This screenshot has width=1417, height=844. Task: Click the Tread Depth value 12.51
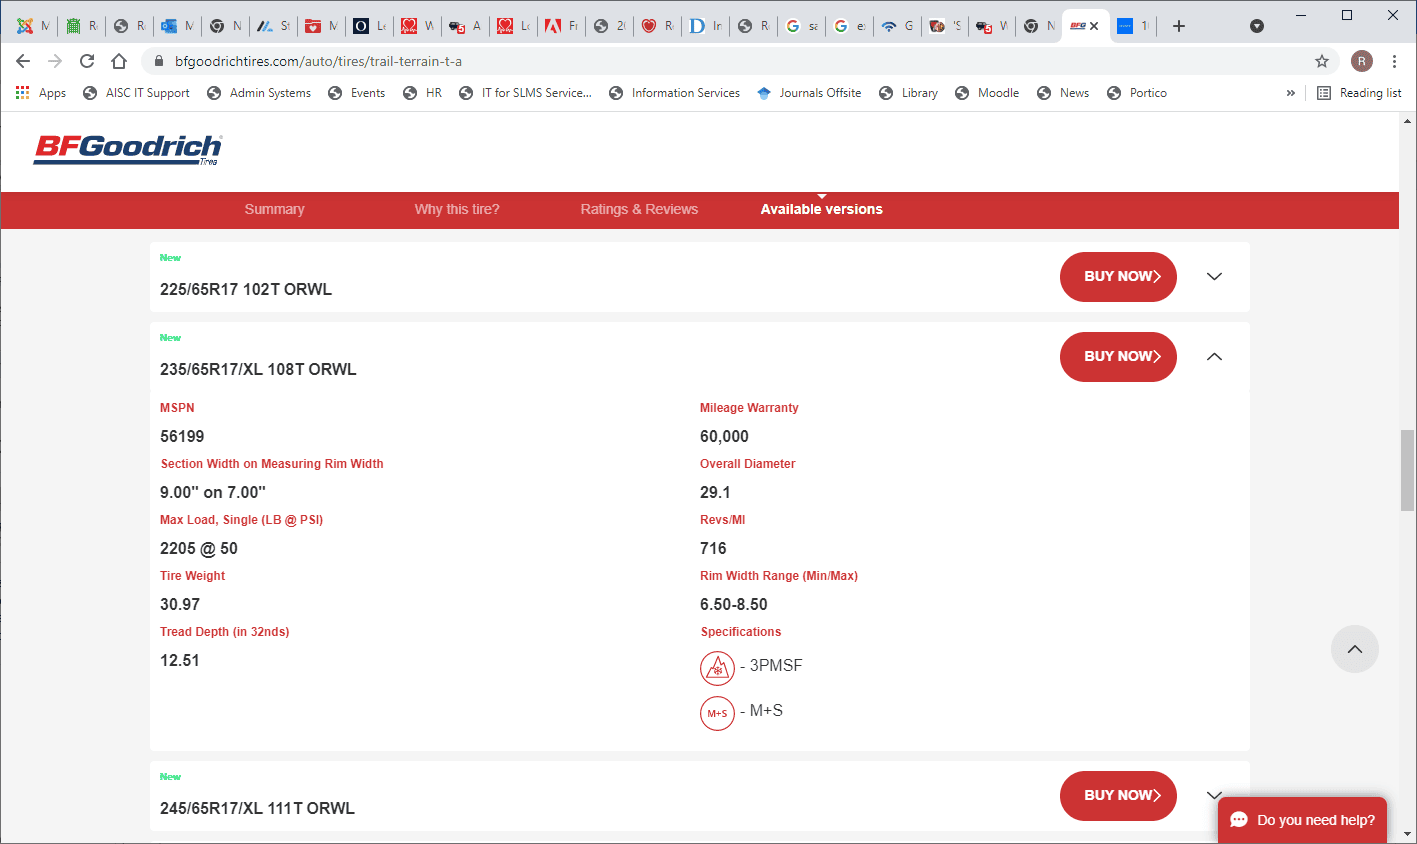180,661
